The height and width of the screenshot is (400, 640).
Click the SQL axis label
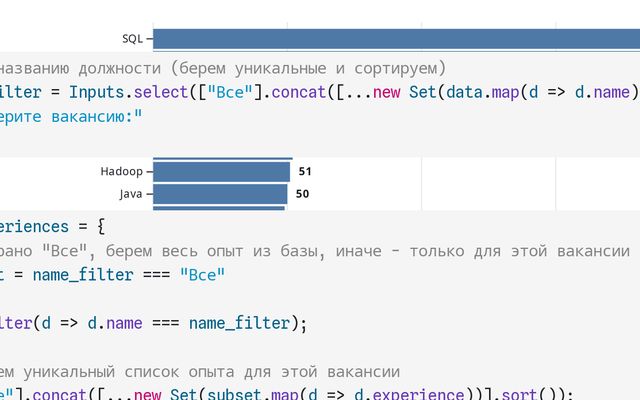click(132, 39)
